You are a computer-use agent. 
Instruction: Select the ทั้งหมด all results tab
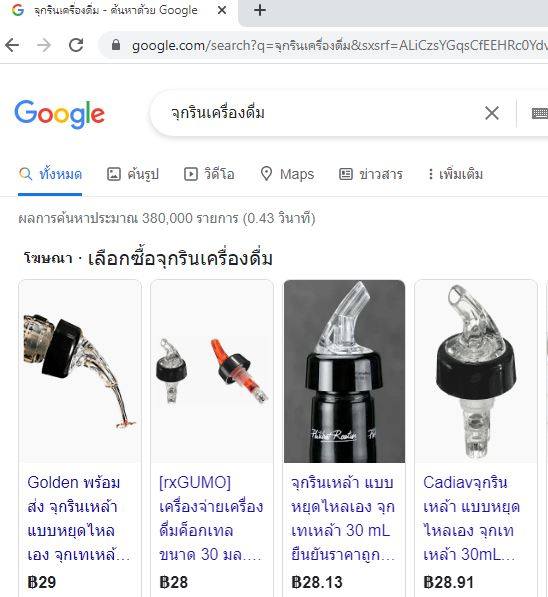(50, 174)
